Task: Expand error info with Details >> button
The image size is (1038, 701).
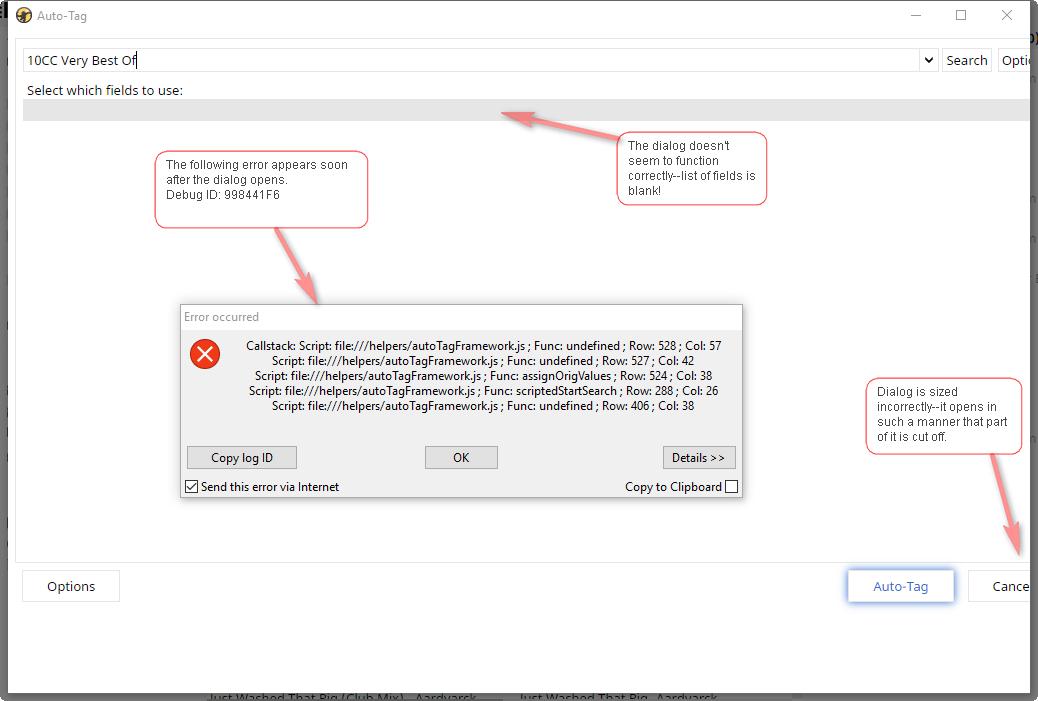Action: coord(698,457)
